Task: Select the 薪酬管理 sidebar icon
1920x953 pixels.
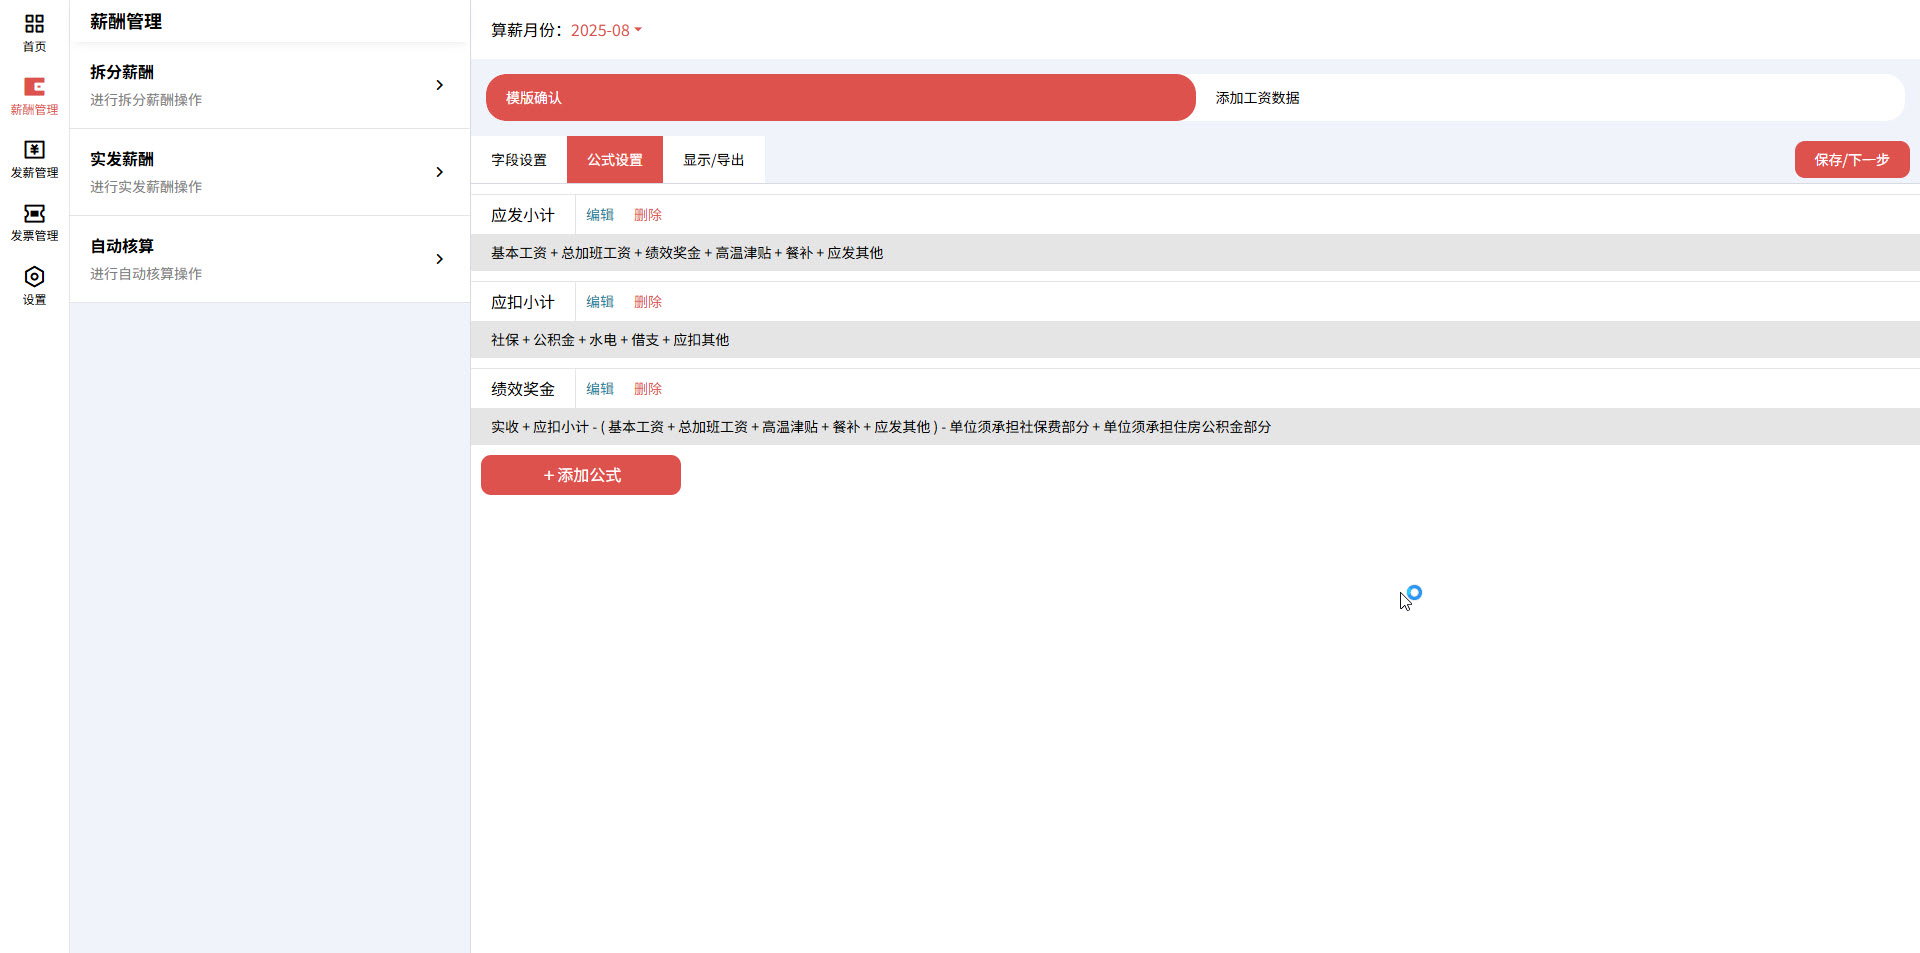Action: (x=34, y=95)
